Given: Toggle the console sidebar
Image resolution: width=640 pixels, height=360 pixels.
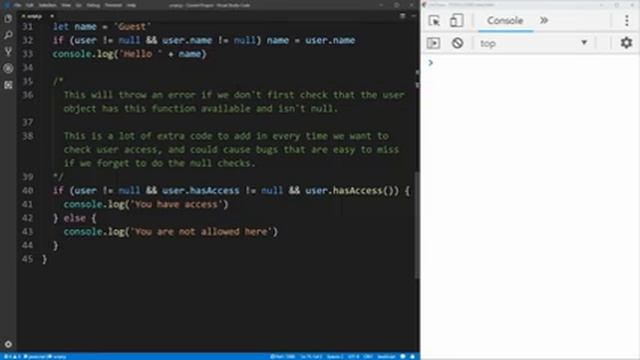Looking at the screenshot, I should pos(433,43).
